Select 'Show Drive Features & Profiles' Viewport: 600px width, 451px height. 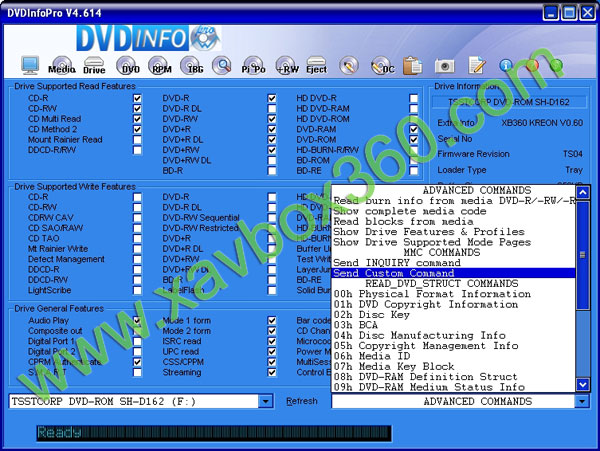point(453,232)
